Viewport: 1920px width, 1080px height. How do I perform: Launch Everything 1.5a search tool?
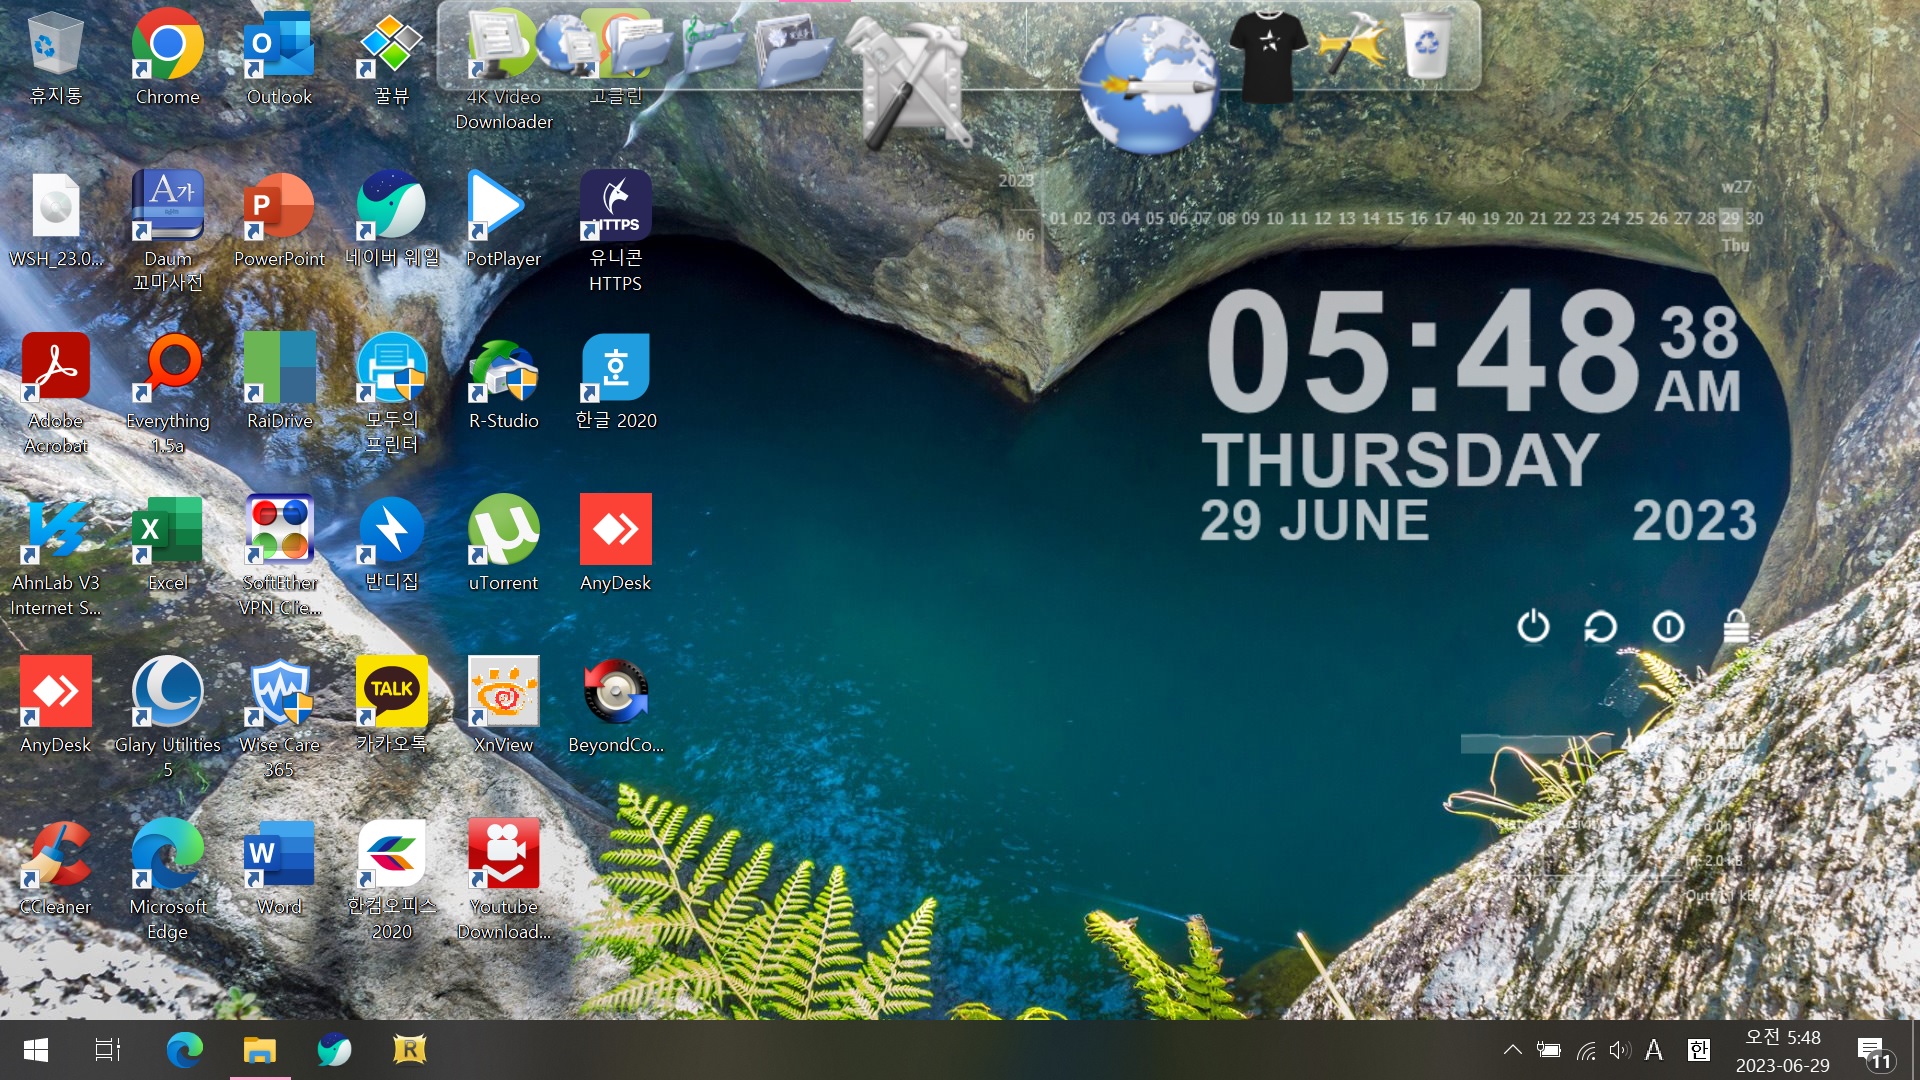pos(167,394)
